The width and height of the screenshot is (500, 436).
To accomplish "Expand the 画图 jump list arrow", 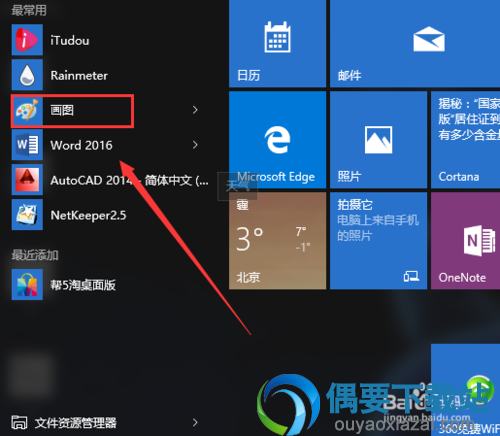I will coord(195,110).
